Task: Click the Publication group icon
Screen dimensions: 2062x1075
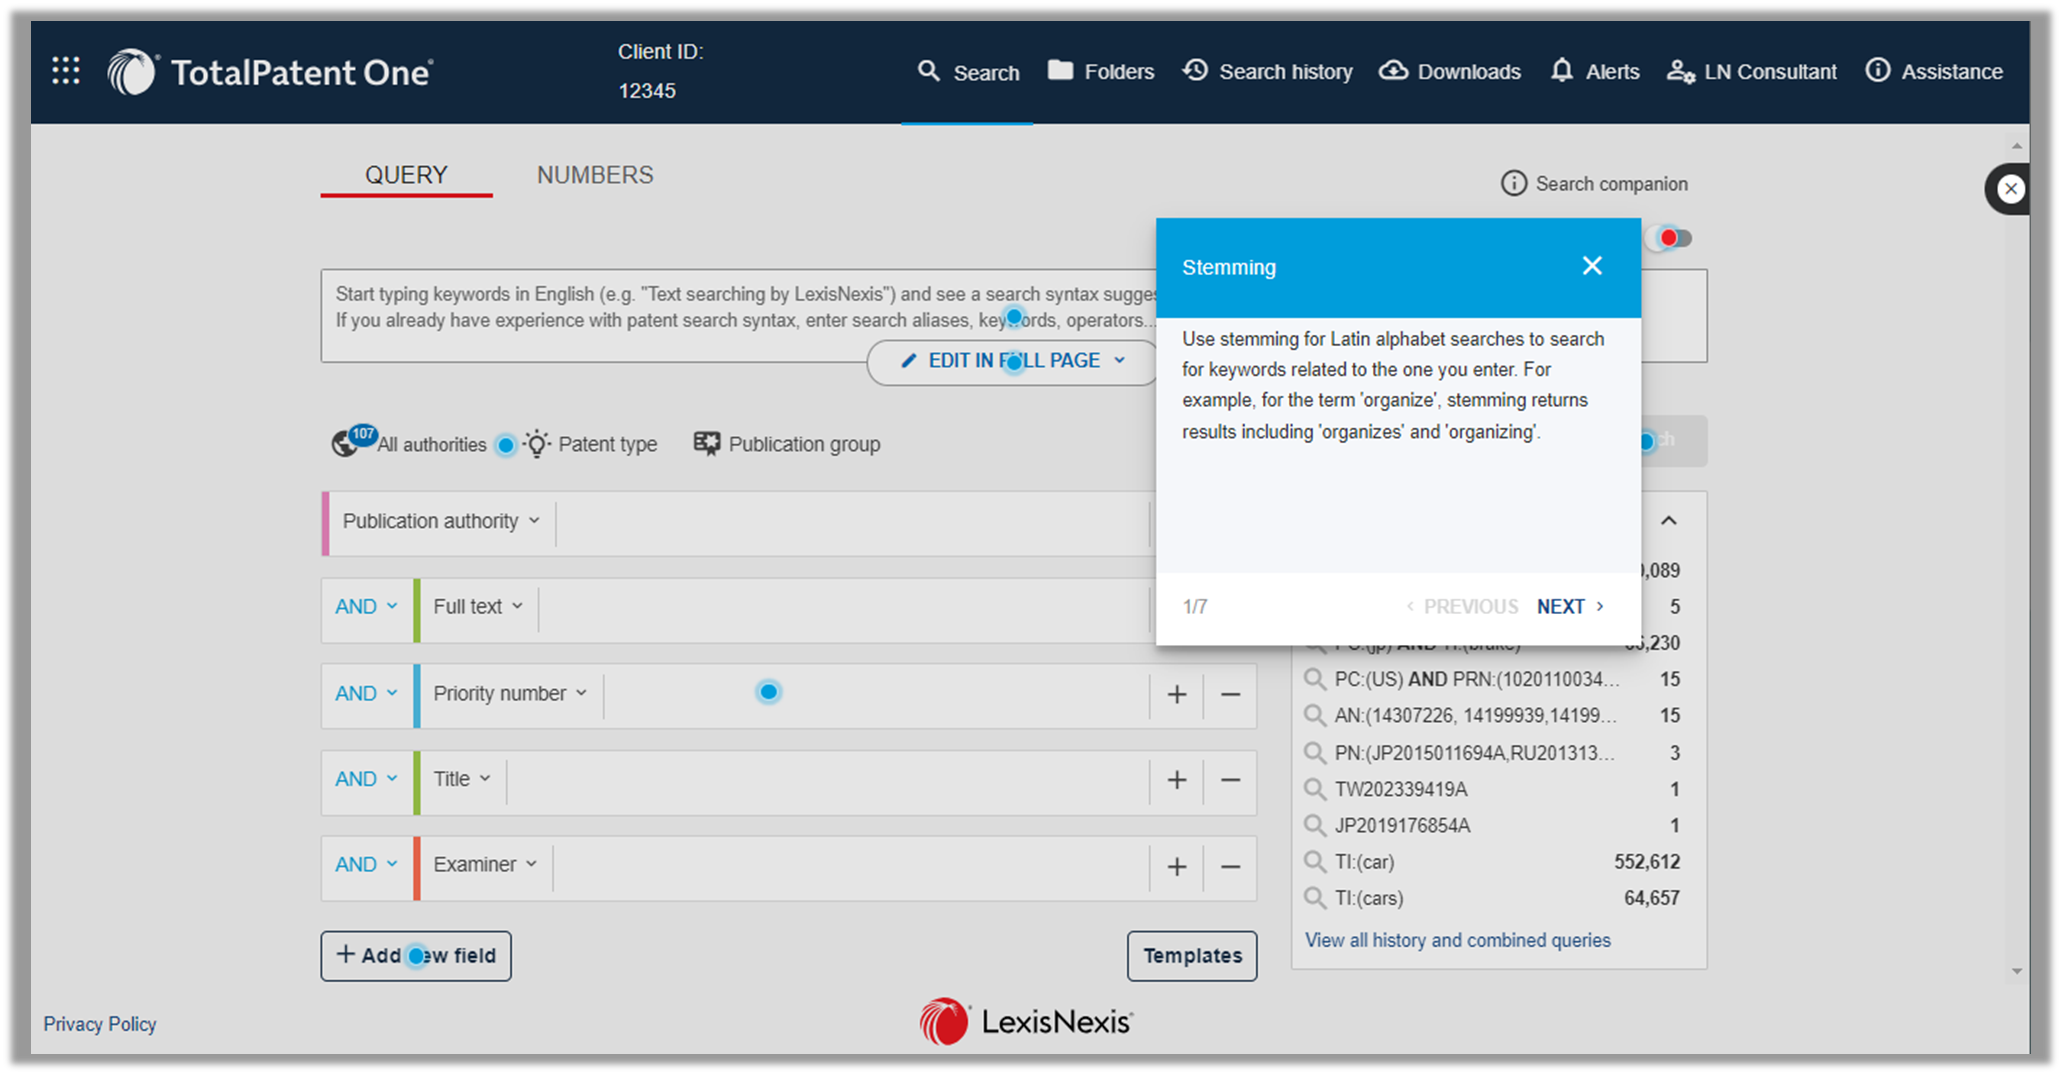Action: (706, 443)
